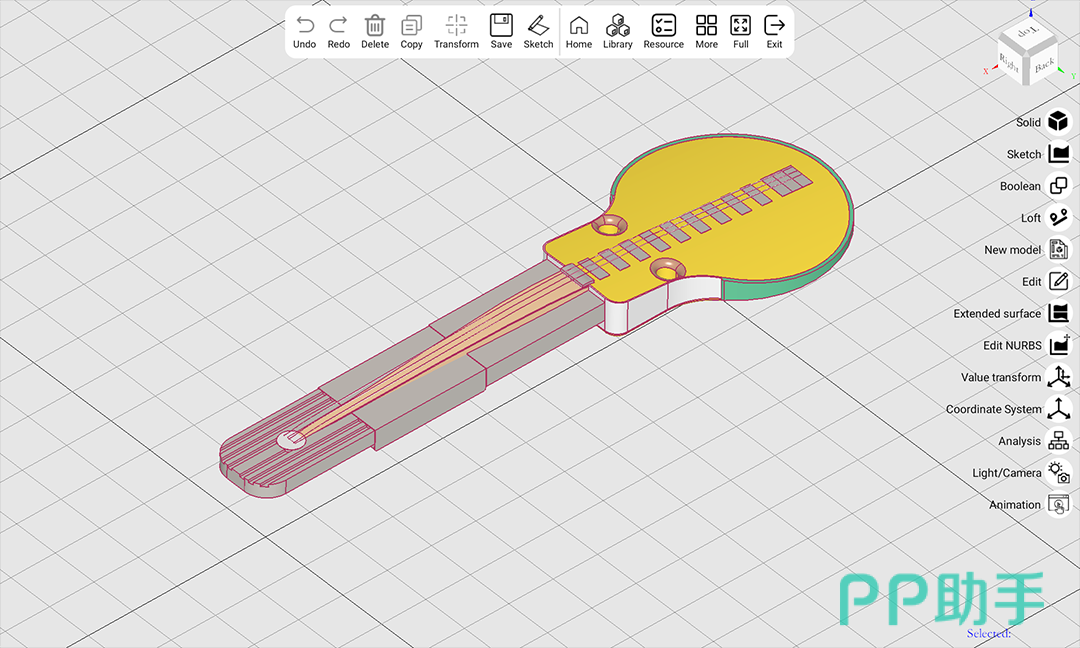Screen dimensions: 1080x648
Task: Open the Resource panel
Action: [663, 26]
